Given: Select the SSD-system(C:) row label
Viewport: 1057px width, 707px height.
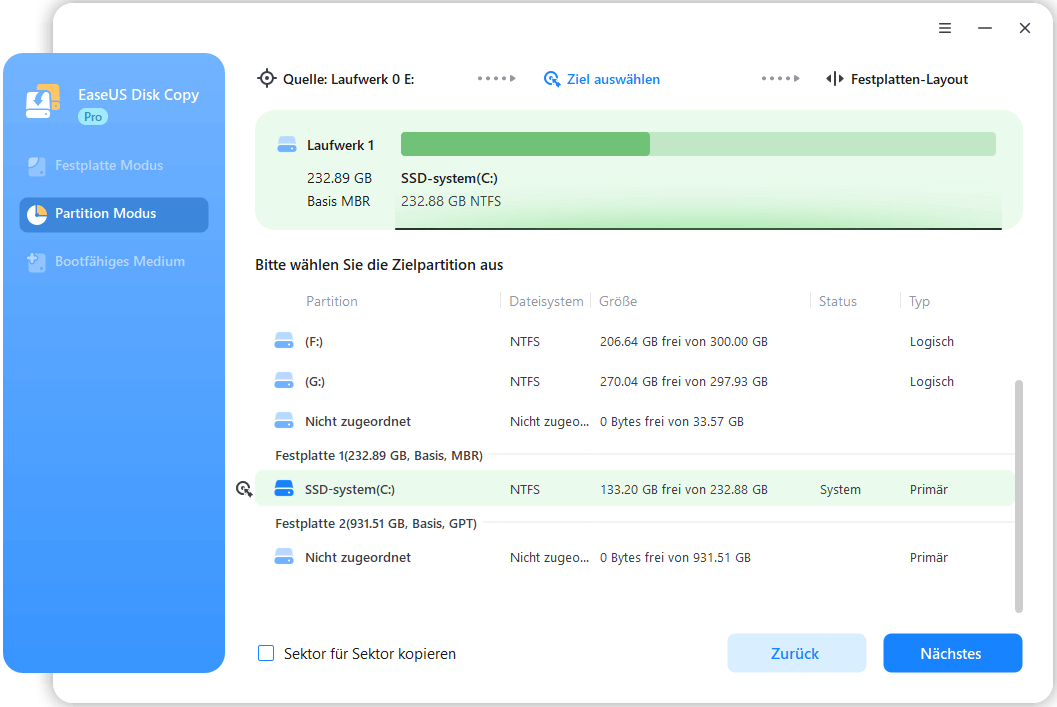Looking at the screenshot, I should [x=350, y=489].
